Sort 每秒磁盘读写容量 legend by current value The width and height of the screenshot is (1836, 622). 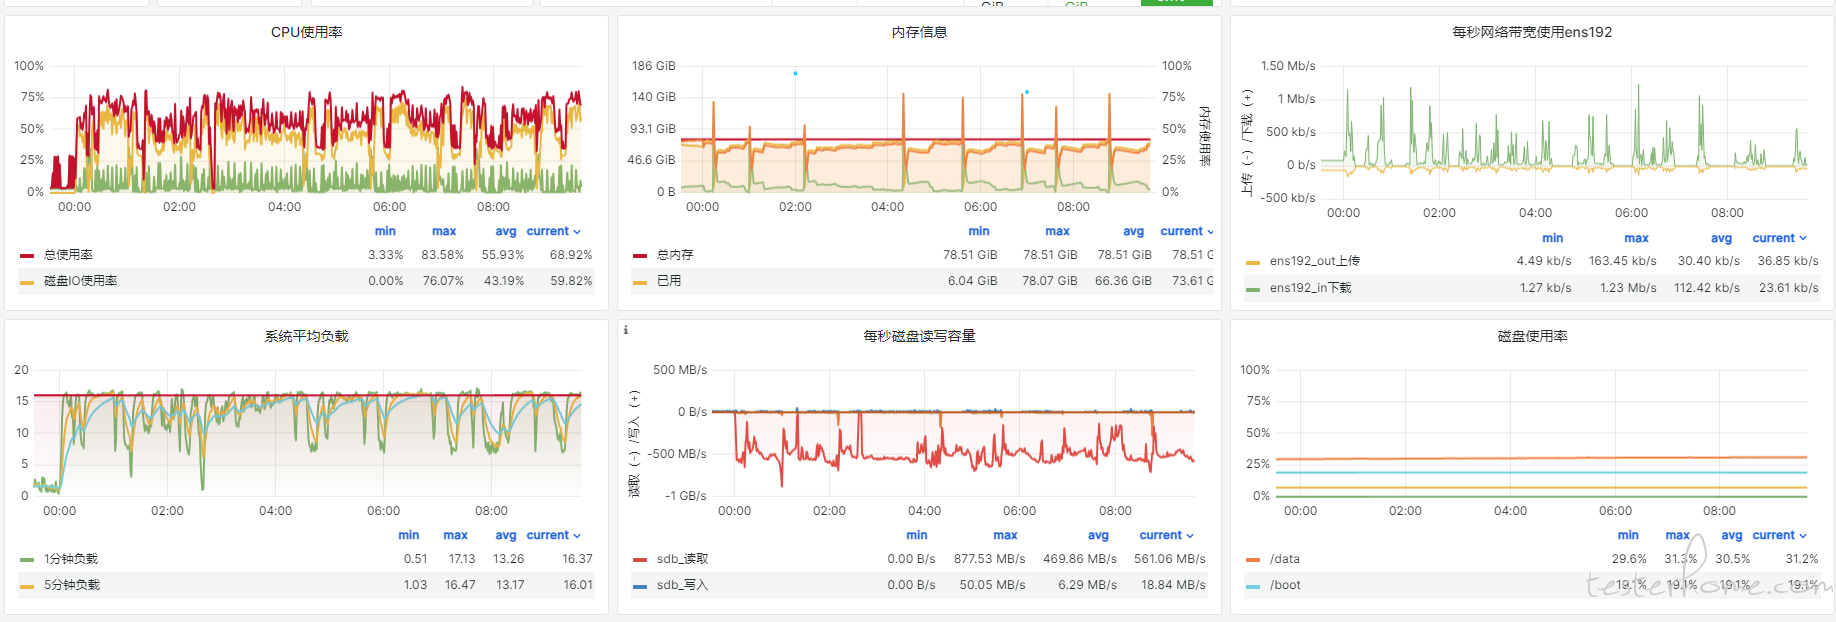1166,535
